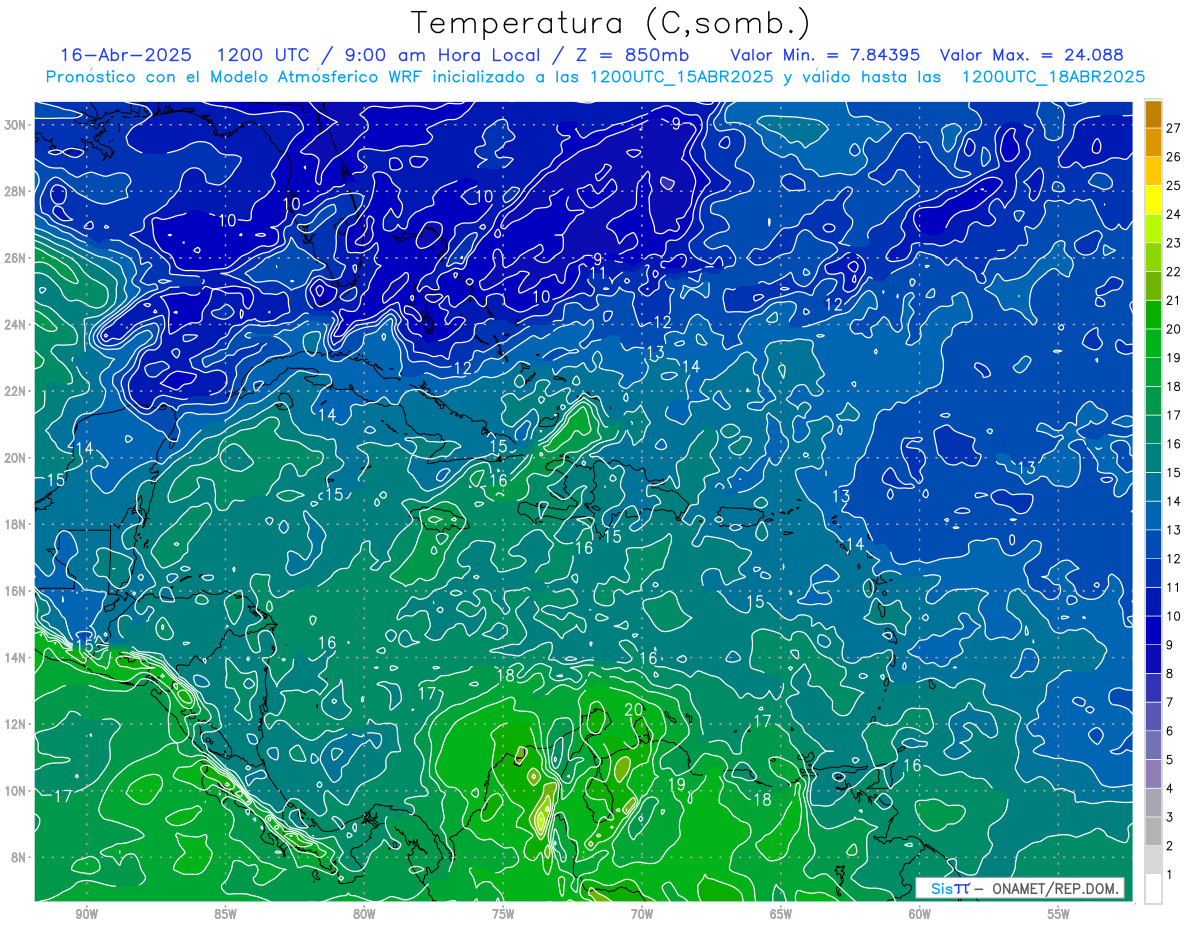Click the number 1 on the color legend
Viewport: 1200px width, 927px height.
[x=1171, y=875]
